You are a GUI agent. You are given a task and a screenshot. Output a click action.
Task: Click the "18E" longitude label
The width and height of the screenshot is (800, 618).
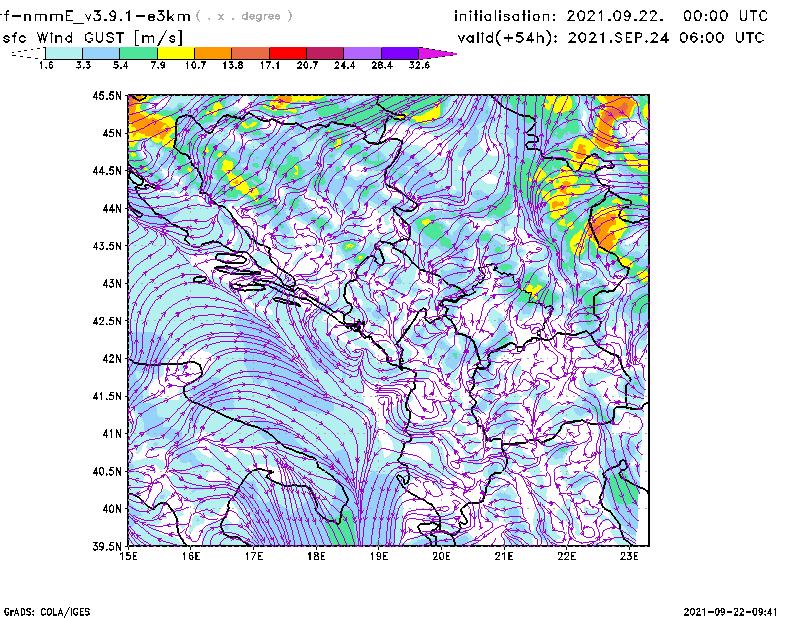316,556
